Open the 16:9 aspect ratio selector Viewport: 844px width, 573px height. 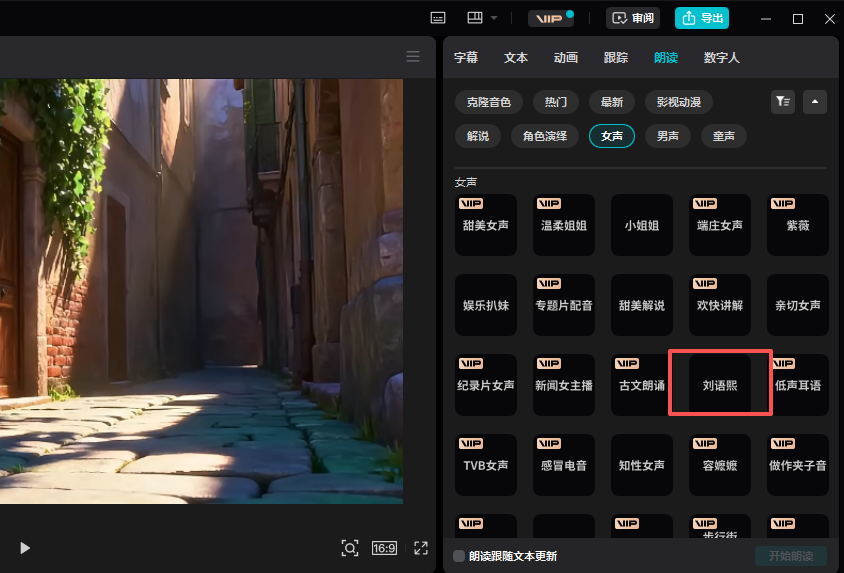coord(384,548)
